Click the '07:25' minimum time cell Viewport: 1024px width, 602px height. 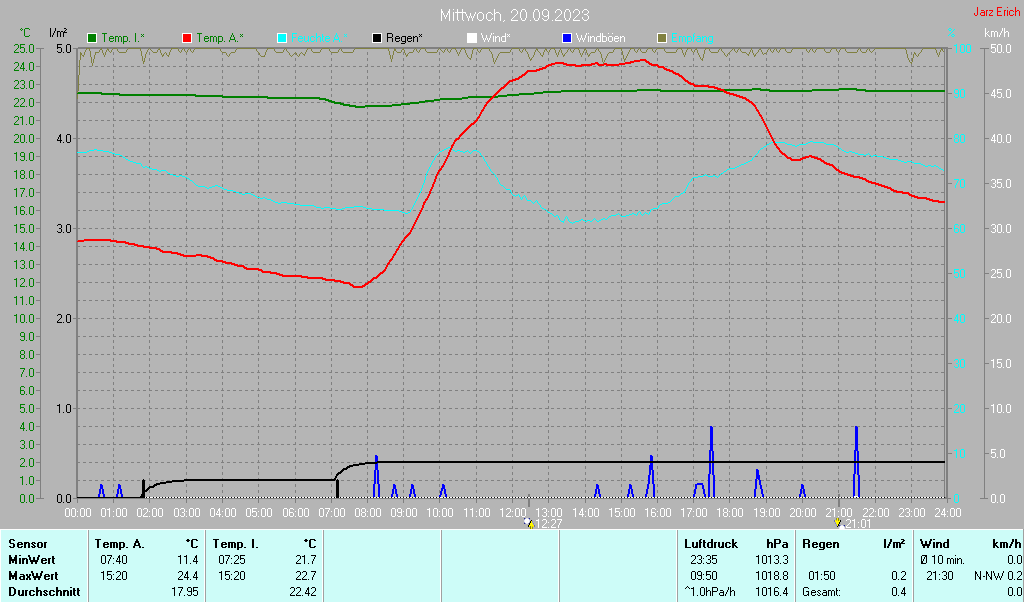tap(232, 560)
